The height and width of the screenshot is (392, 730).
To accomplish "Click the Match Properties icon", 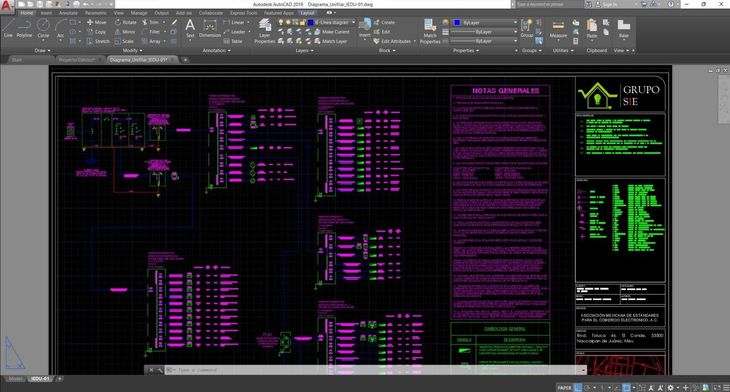I will [x=430, y=32].
